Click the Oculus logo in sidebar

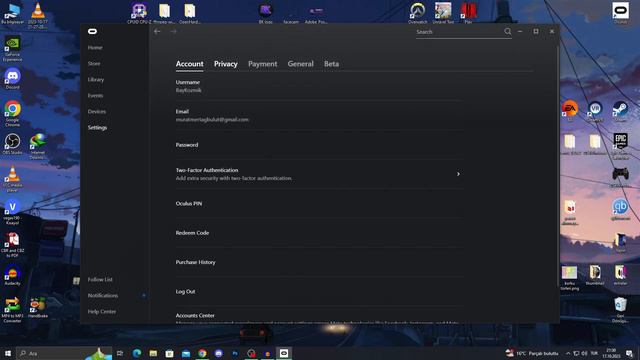93,31
